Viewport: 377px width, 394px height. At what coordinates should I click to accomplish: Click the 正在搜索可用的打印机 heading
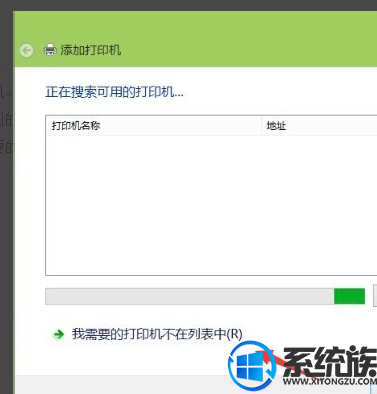pos(114,92)
